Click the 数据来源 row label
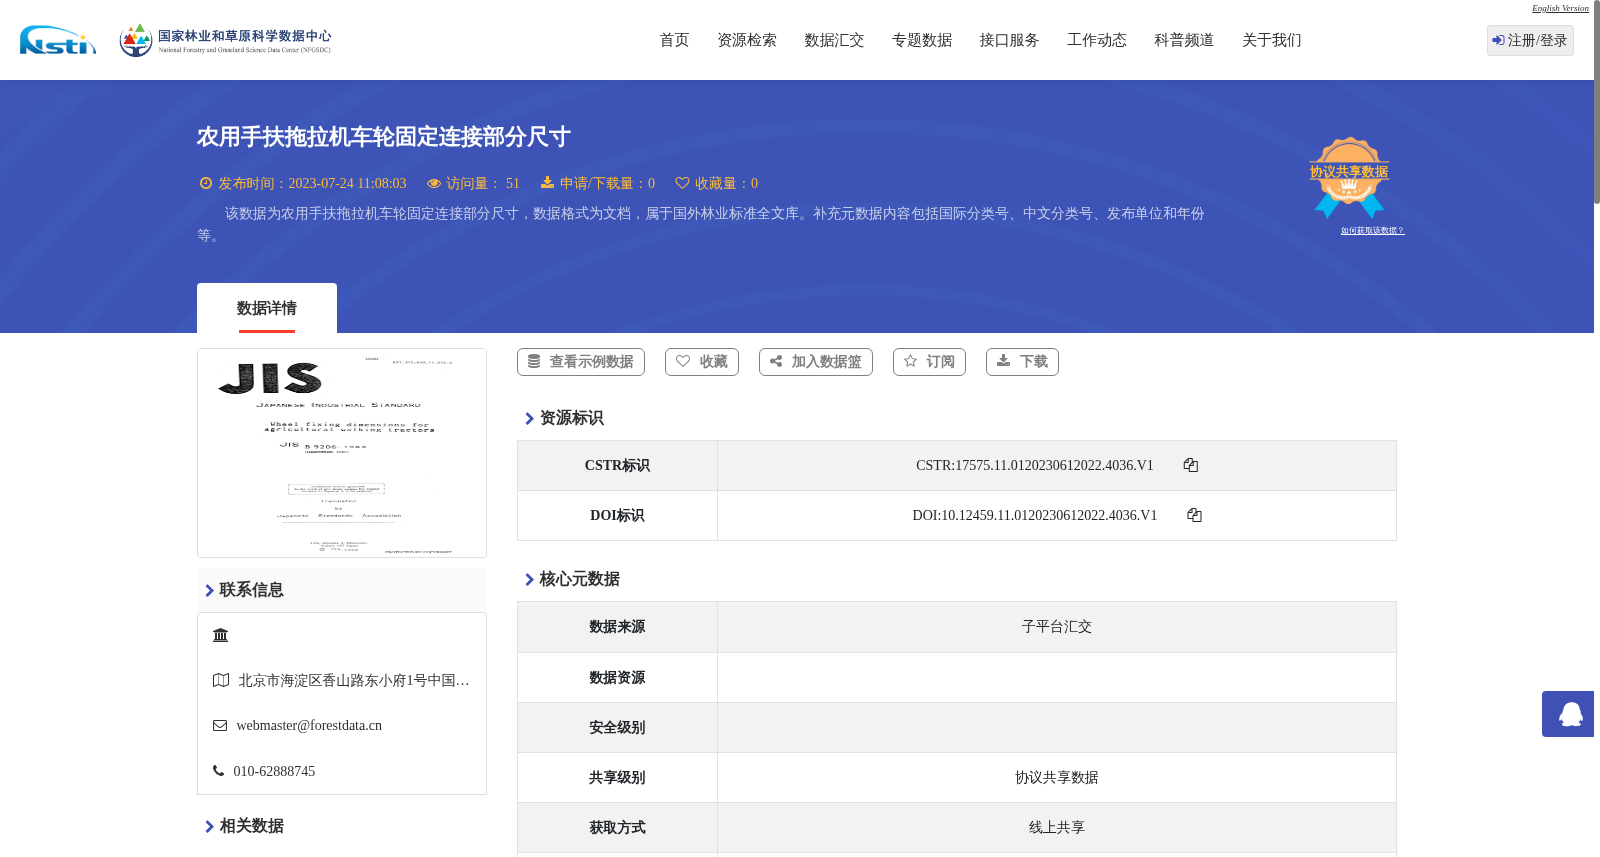Image resolution: width=1600 pixels, height=857 pixels. [617, 627]
